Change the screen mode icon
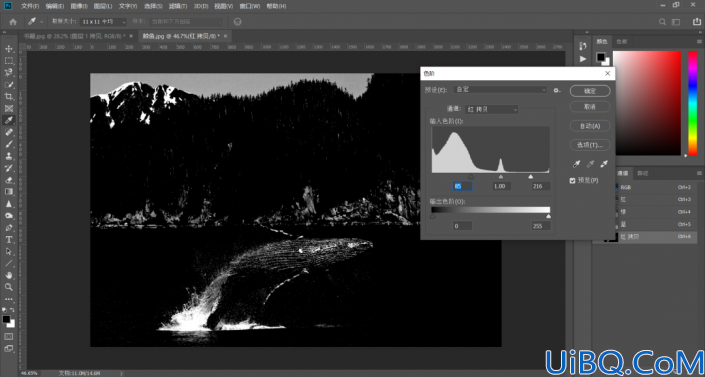Image resolution: width=705 pixels, height=377 pixels. point(9,348)
